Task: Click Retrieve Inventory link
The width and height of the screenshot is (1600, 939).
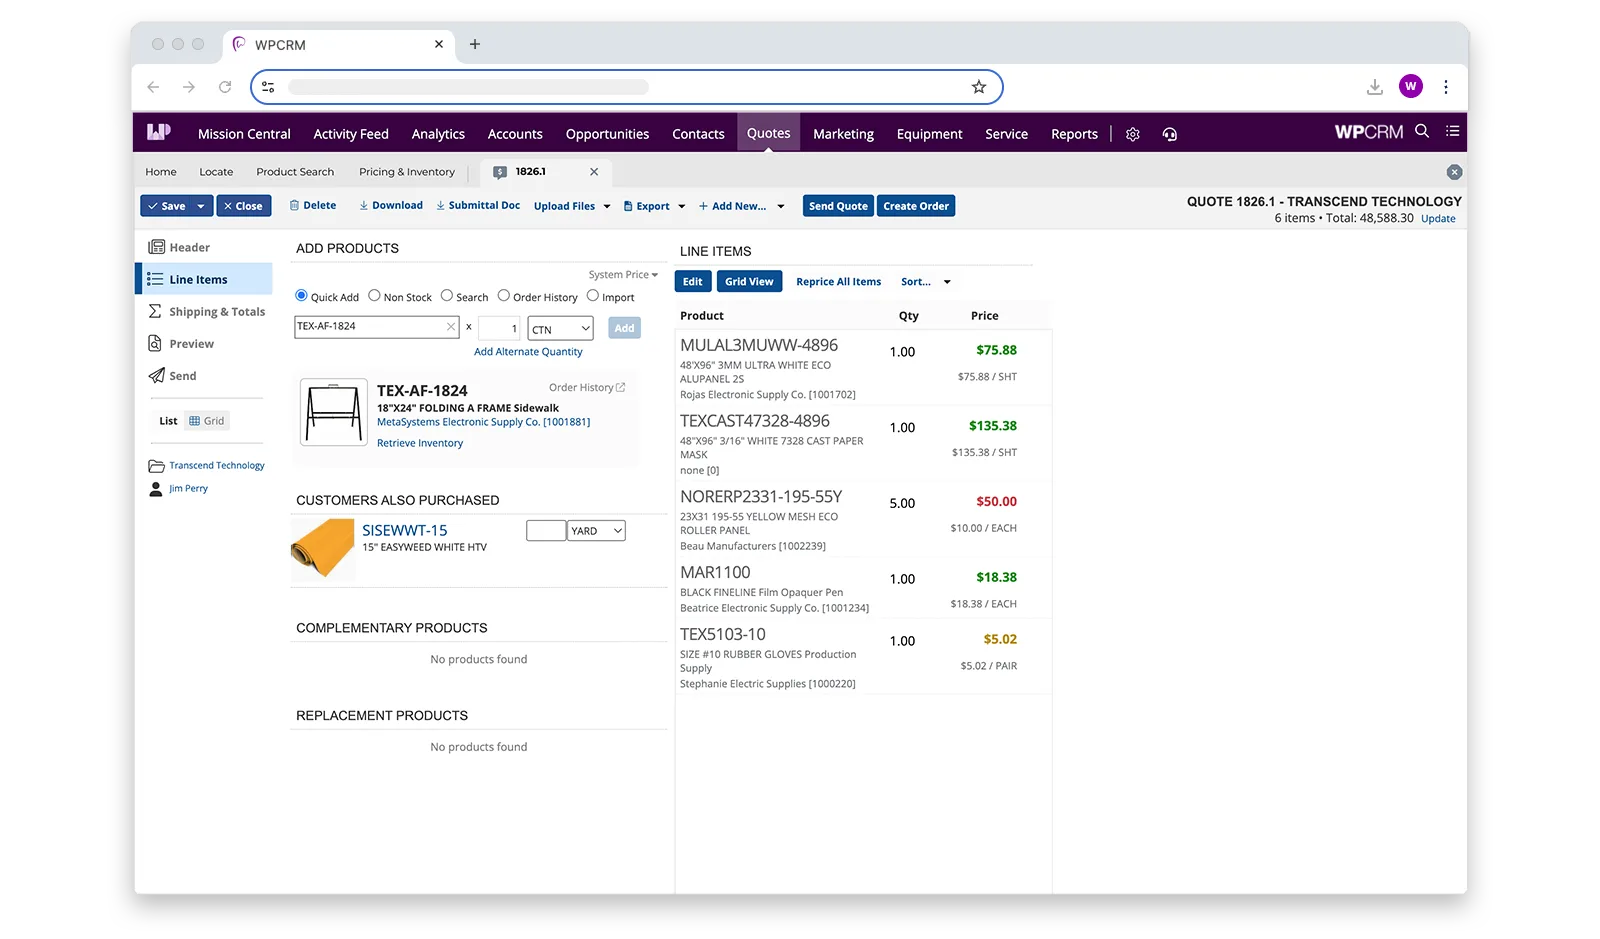Action: [x=420, y=443]
